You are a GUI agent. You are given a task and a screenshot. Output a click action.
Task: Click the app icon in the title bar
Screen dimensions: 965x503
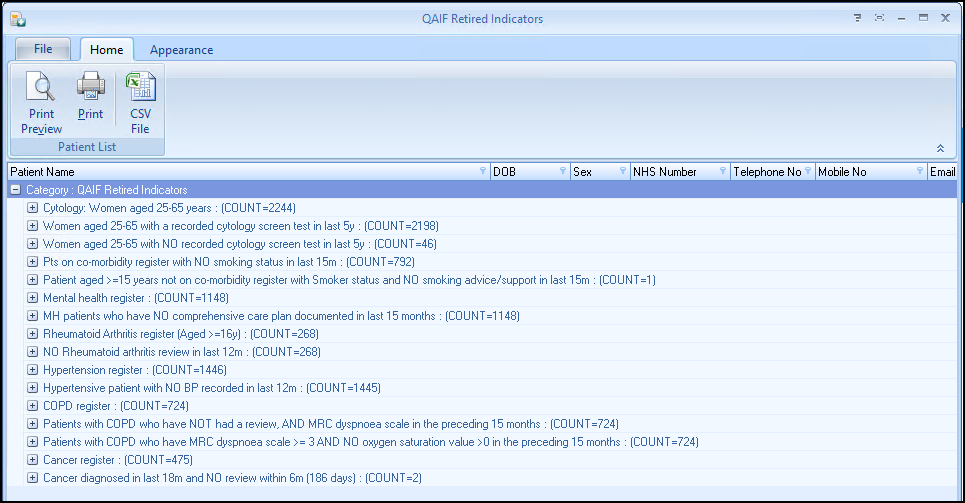[x=17, y=18]
